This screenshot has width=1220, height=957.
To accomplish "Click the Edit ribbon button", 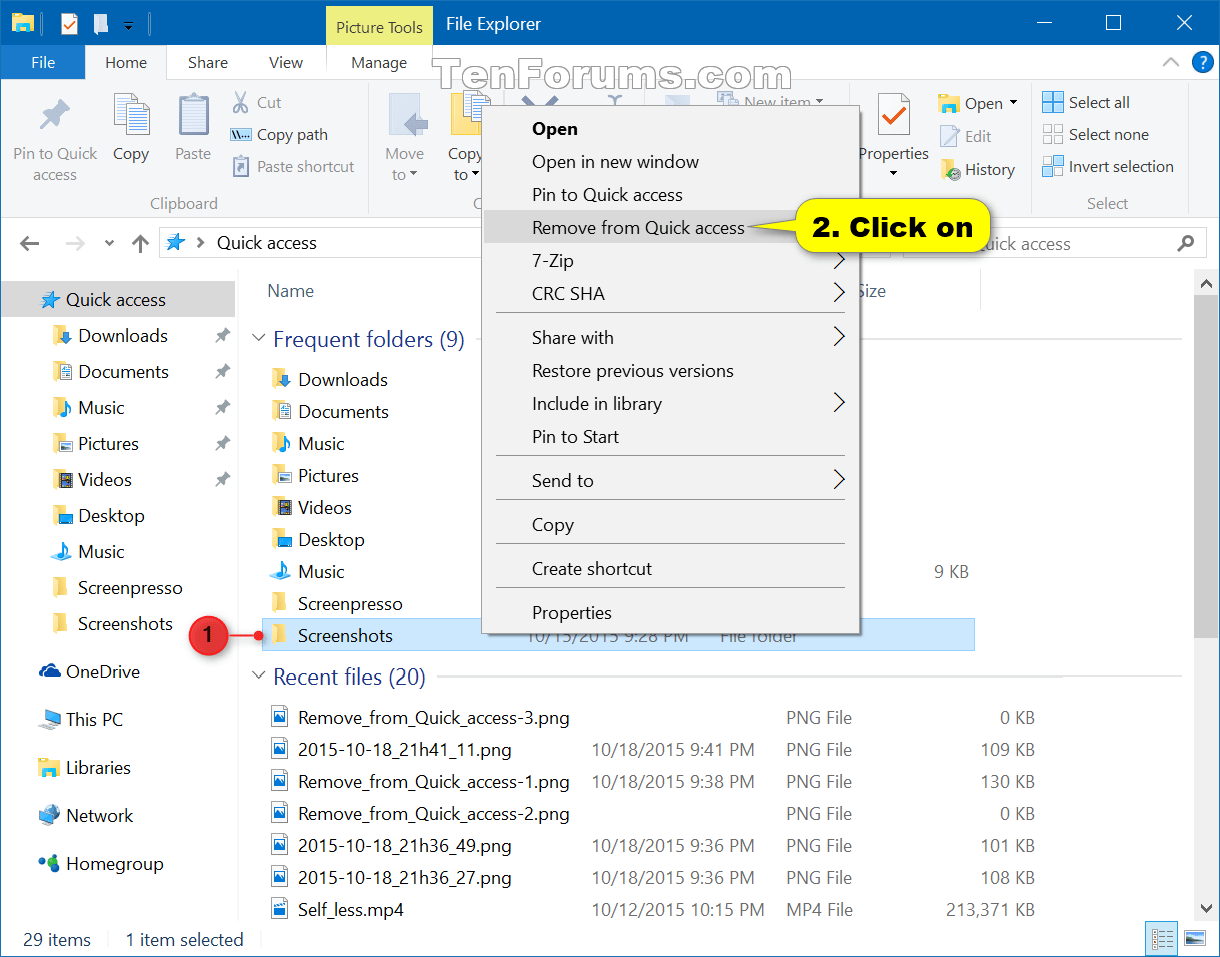I will (x=966, y=136).
